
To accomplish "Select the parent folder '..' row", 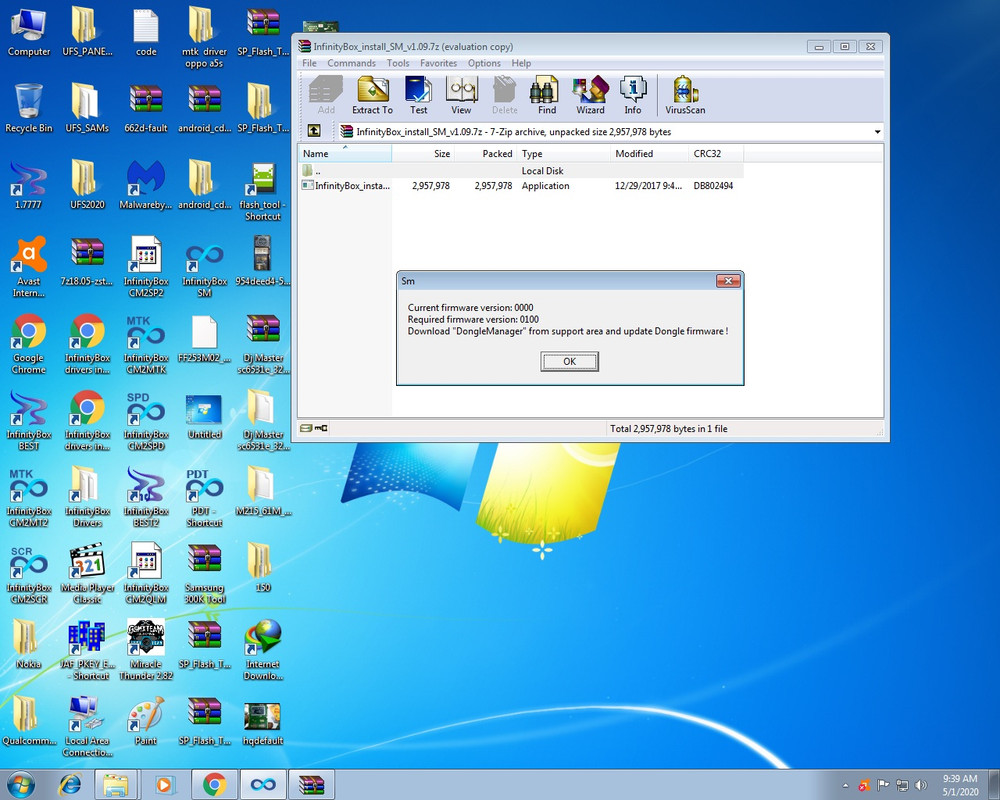I will click(521, 170).
